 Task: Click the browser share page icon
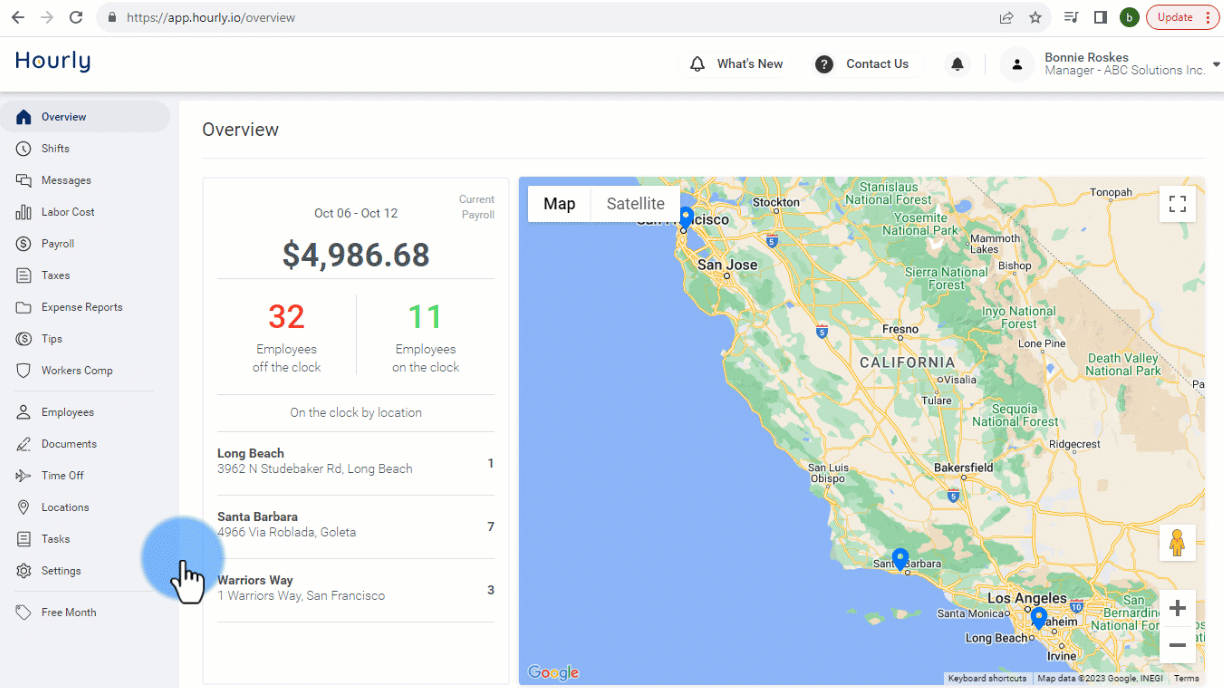coord(1006,17)
